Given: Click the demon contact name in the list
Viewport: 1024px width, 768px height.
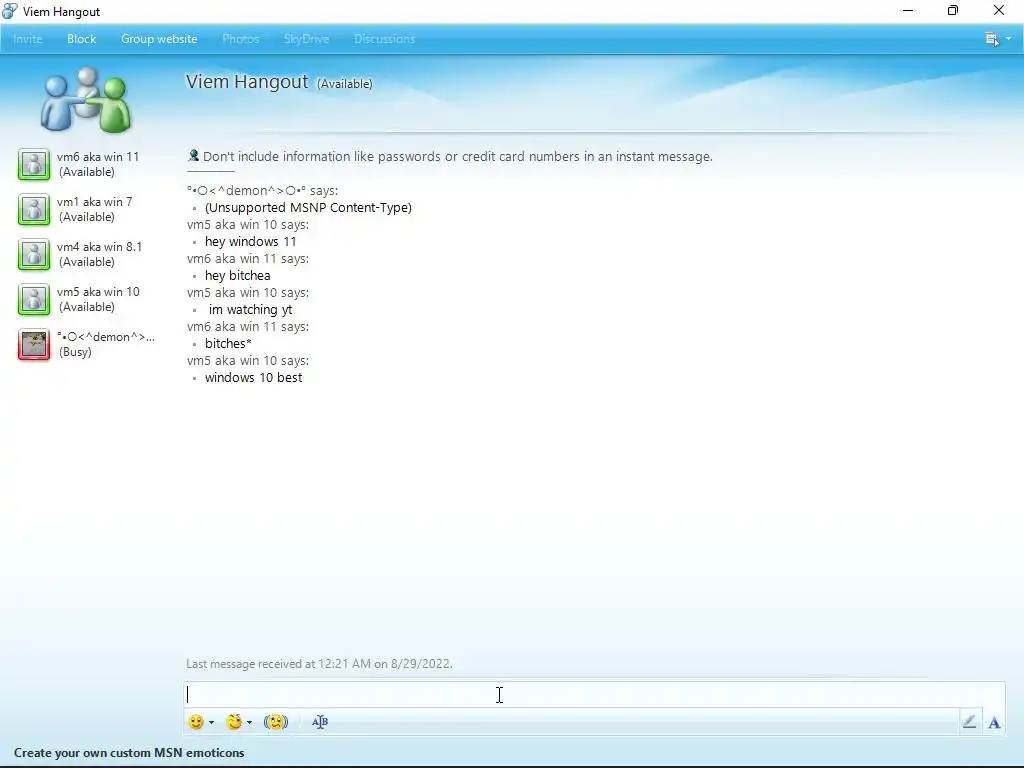Looking at the screenshot, I should [x=106, y=337].
